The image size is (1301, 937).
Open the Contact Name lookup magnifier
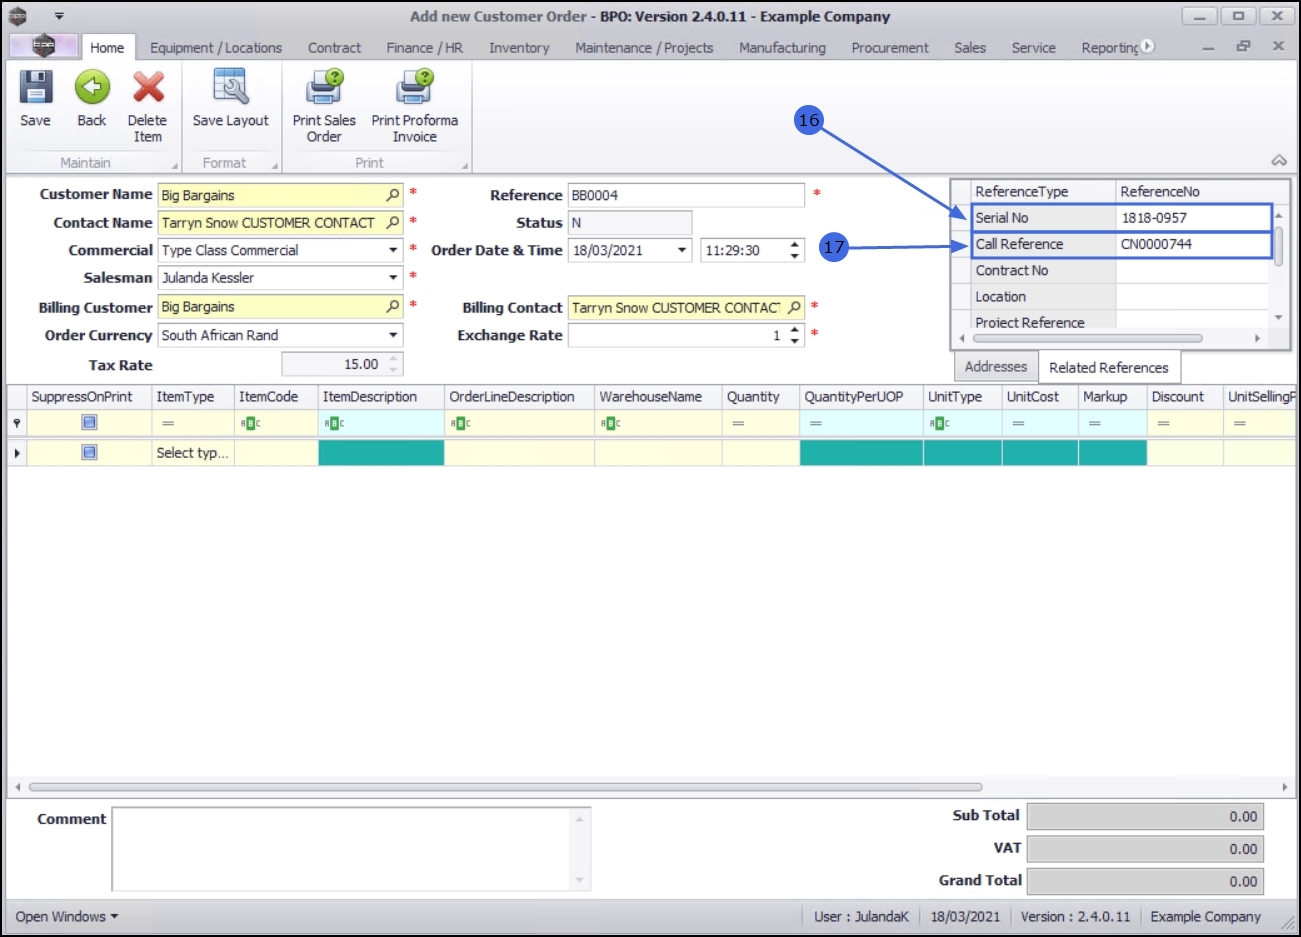click(393, 222)
